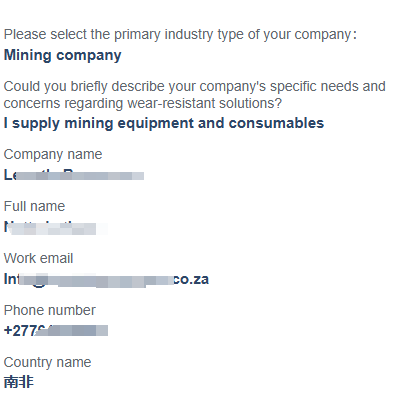Click the word 'Please' at the top
Image resolution: width=415 pixels, height=403 pixels.
[x=25, y=35]
